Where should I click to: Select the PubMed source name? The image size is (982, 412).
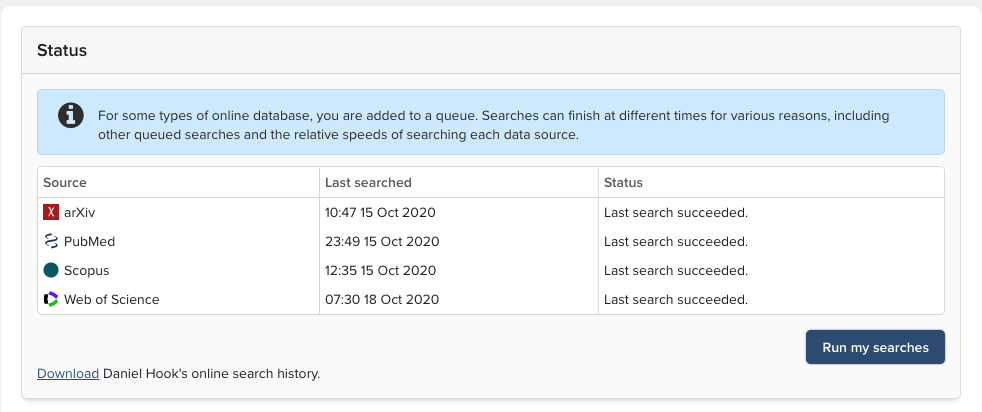[x=90, y=242]
